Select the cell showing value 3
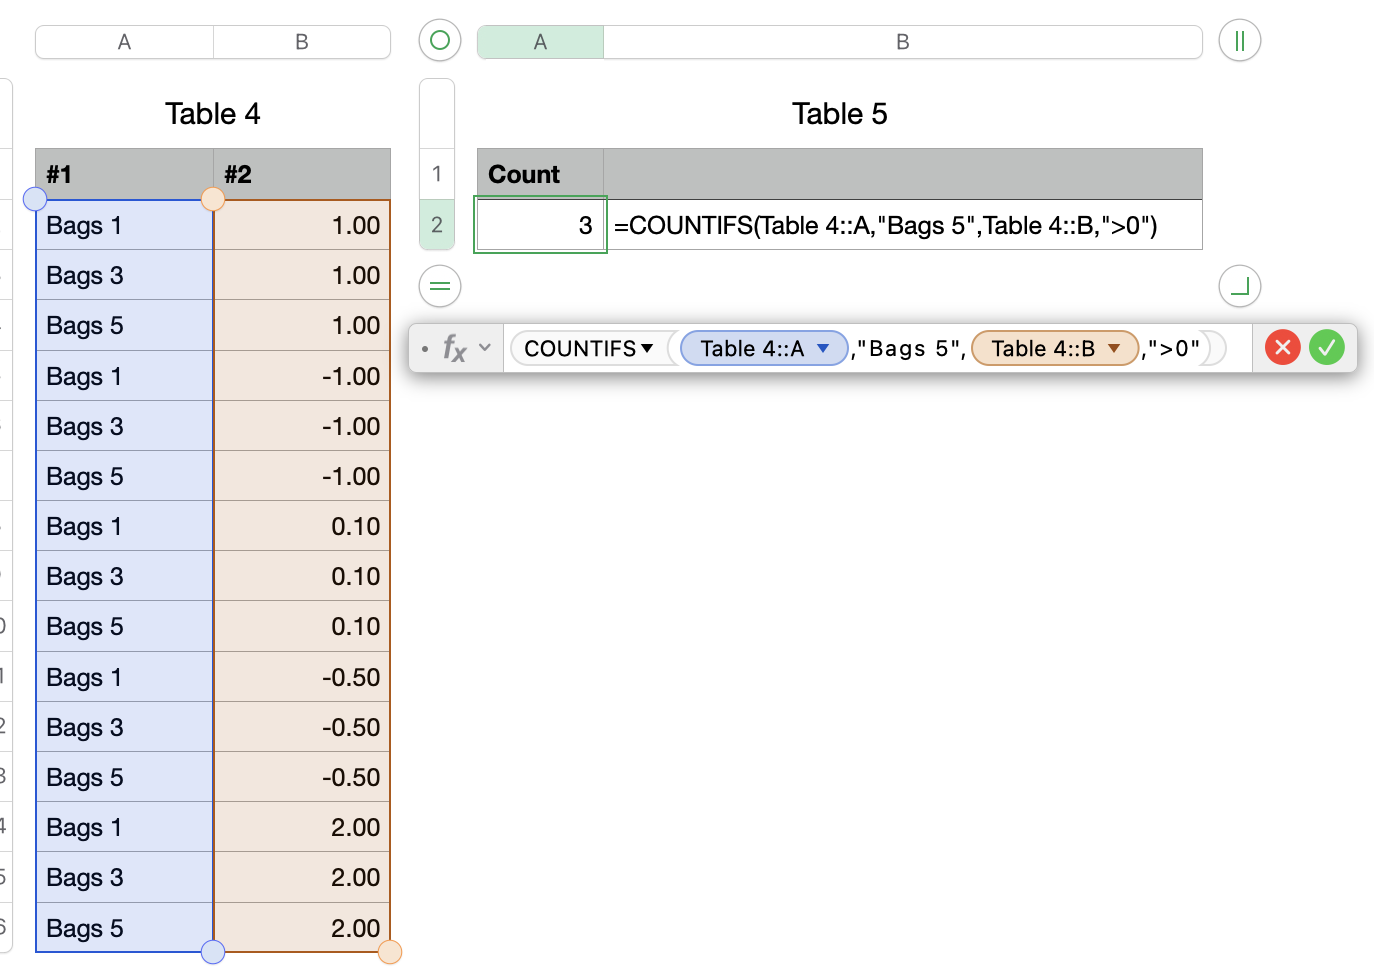This screenshot has height=980, width=1374. (x=540, y=225)
